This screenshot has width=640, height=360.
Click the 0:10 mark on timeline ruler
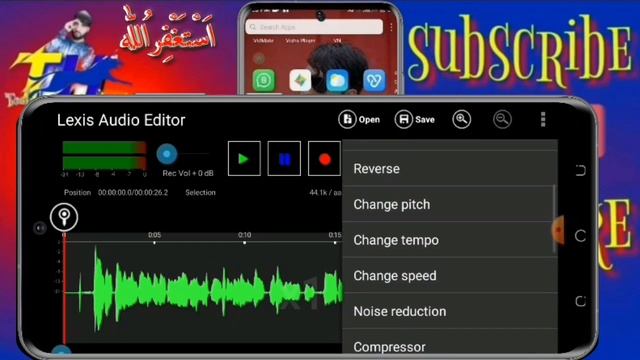pos(244,235)
